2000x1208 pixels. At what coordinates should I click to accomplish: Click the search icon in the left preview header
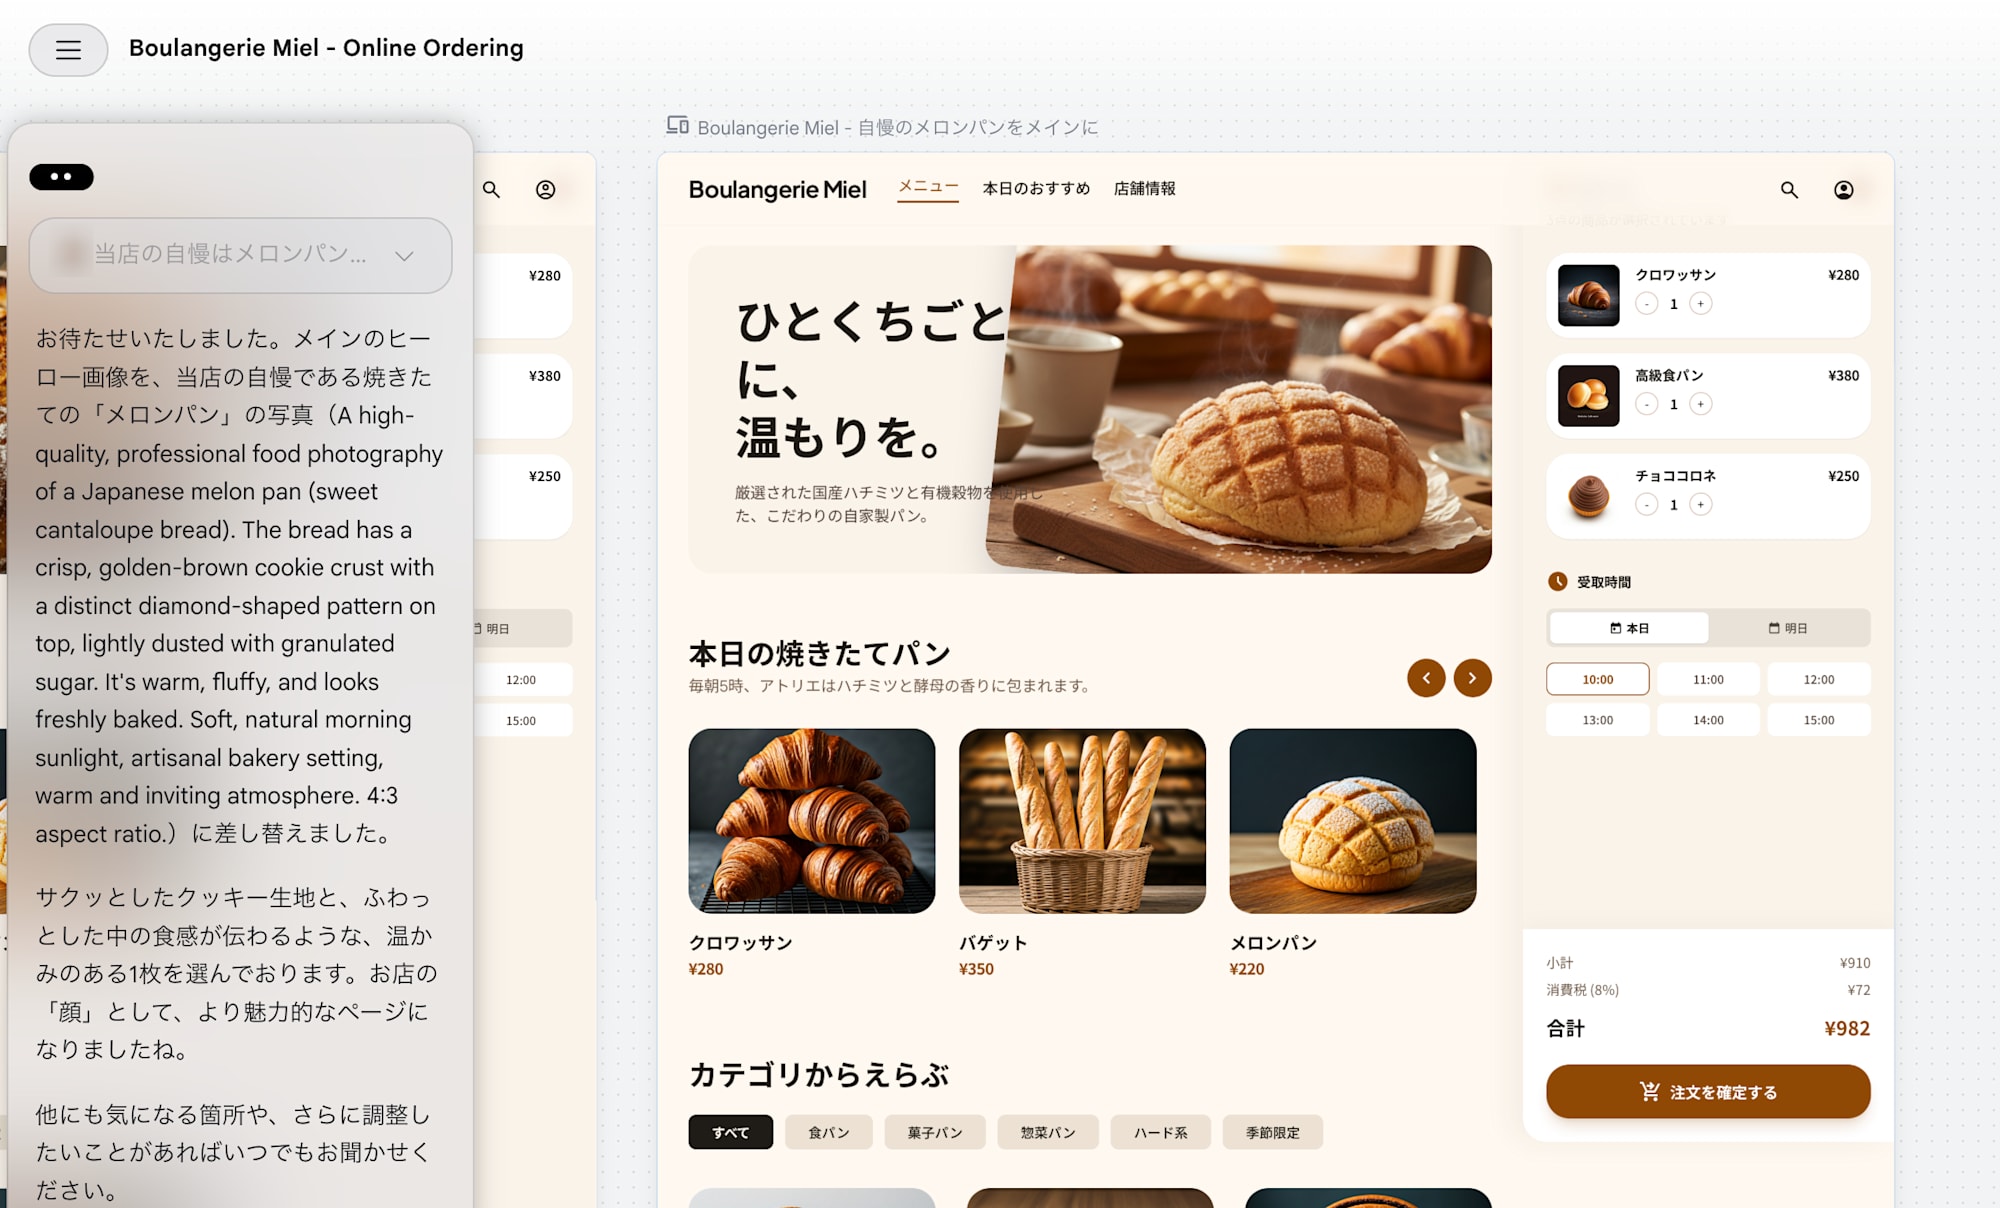(x=492, y=189)
